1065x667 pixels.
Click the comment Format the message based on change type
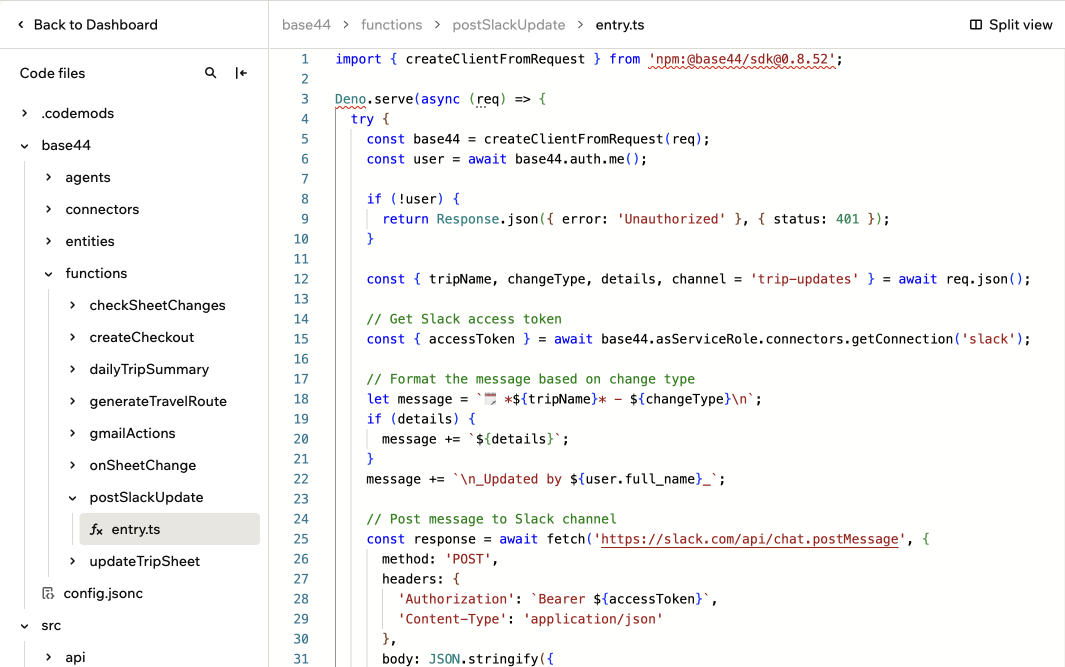(530, 379)
